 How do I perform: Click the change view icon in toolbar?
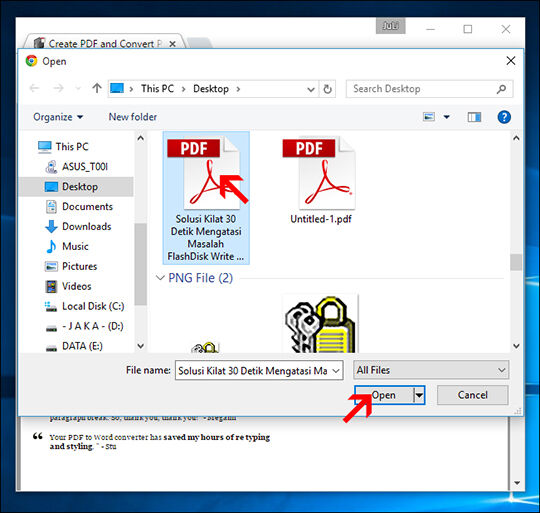coord(429,117)
